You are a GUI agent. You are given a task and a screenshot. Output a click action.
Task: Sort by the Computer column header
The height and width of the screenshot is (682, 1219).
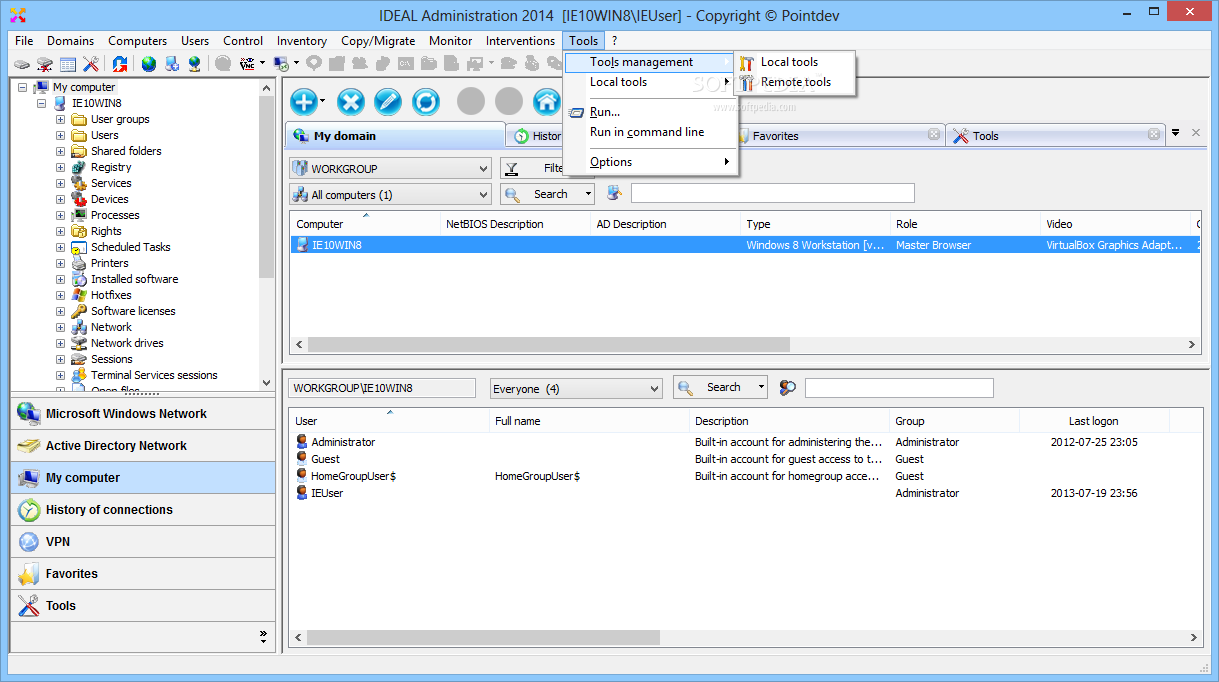(365, 224)
